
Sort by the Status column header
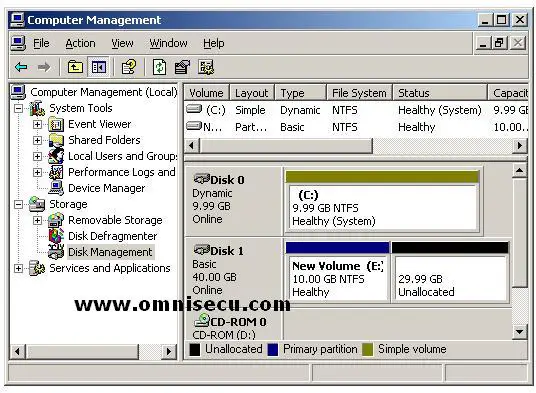click(x=440, y=93)
